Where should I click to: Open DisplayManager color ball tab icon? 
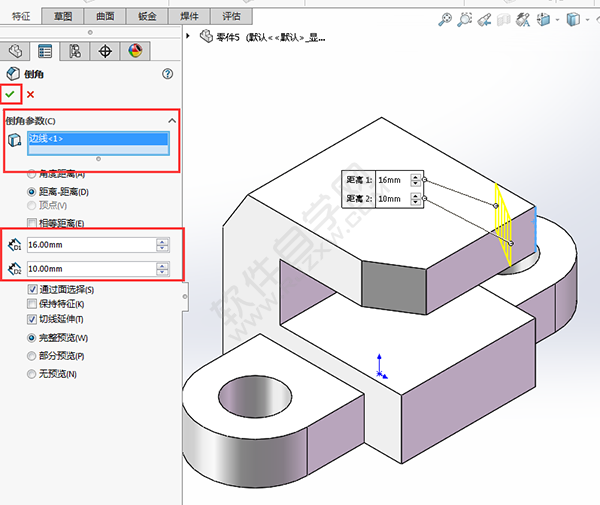click(x=135, y=51)
